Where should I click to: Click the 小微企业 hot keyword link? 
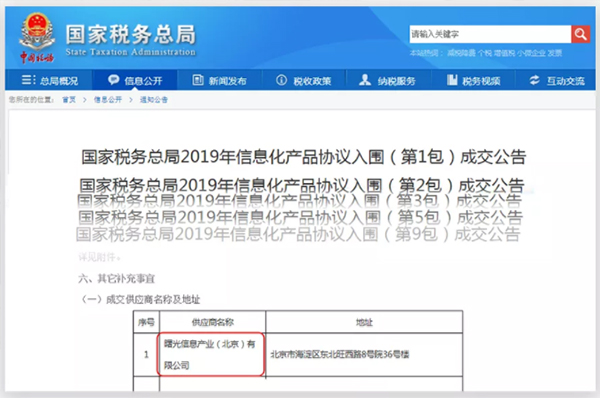pos(532,53)
